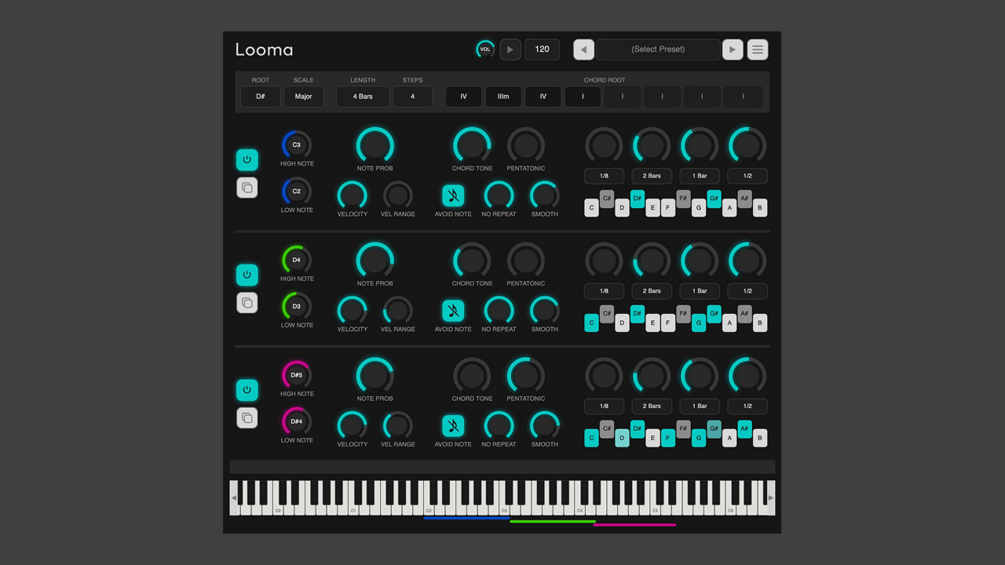Viewport: 1005px width, 565px height.
Task: Toggle AVOID NOTE in third voice row
Action: point(453,425)
